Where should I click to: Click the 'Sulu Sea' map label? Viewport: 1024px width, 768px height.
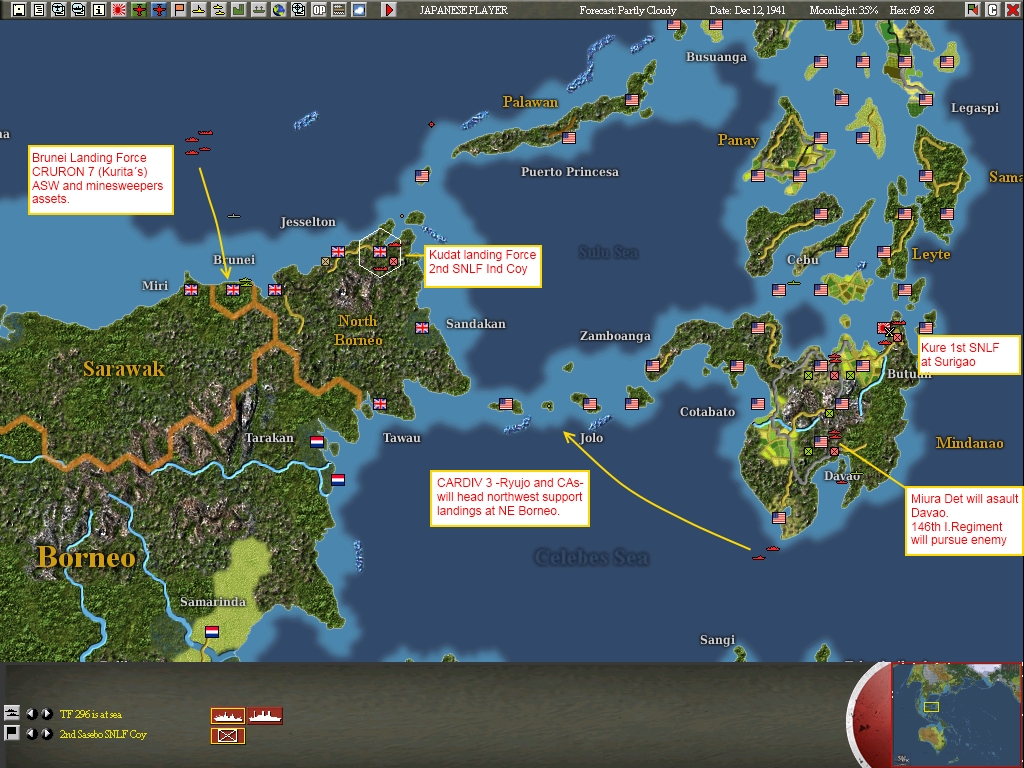[x=608, y=252]
